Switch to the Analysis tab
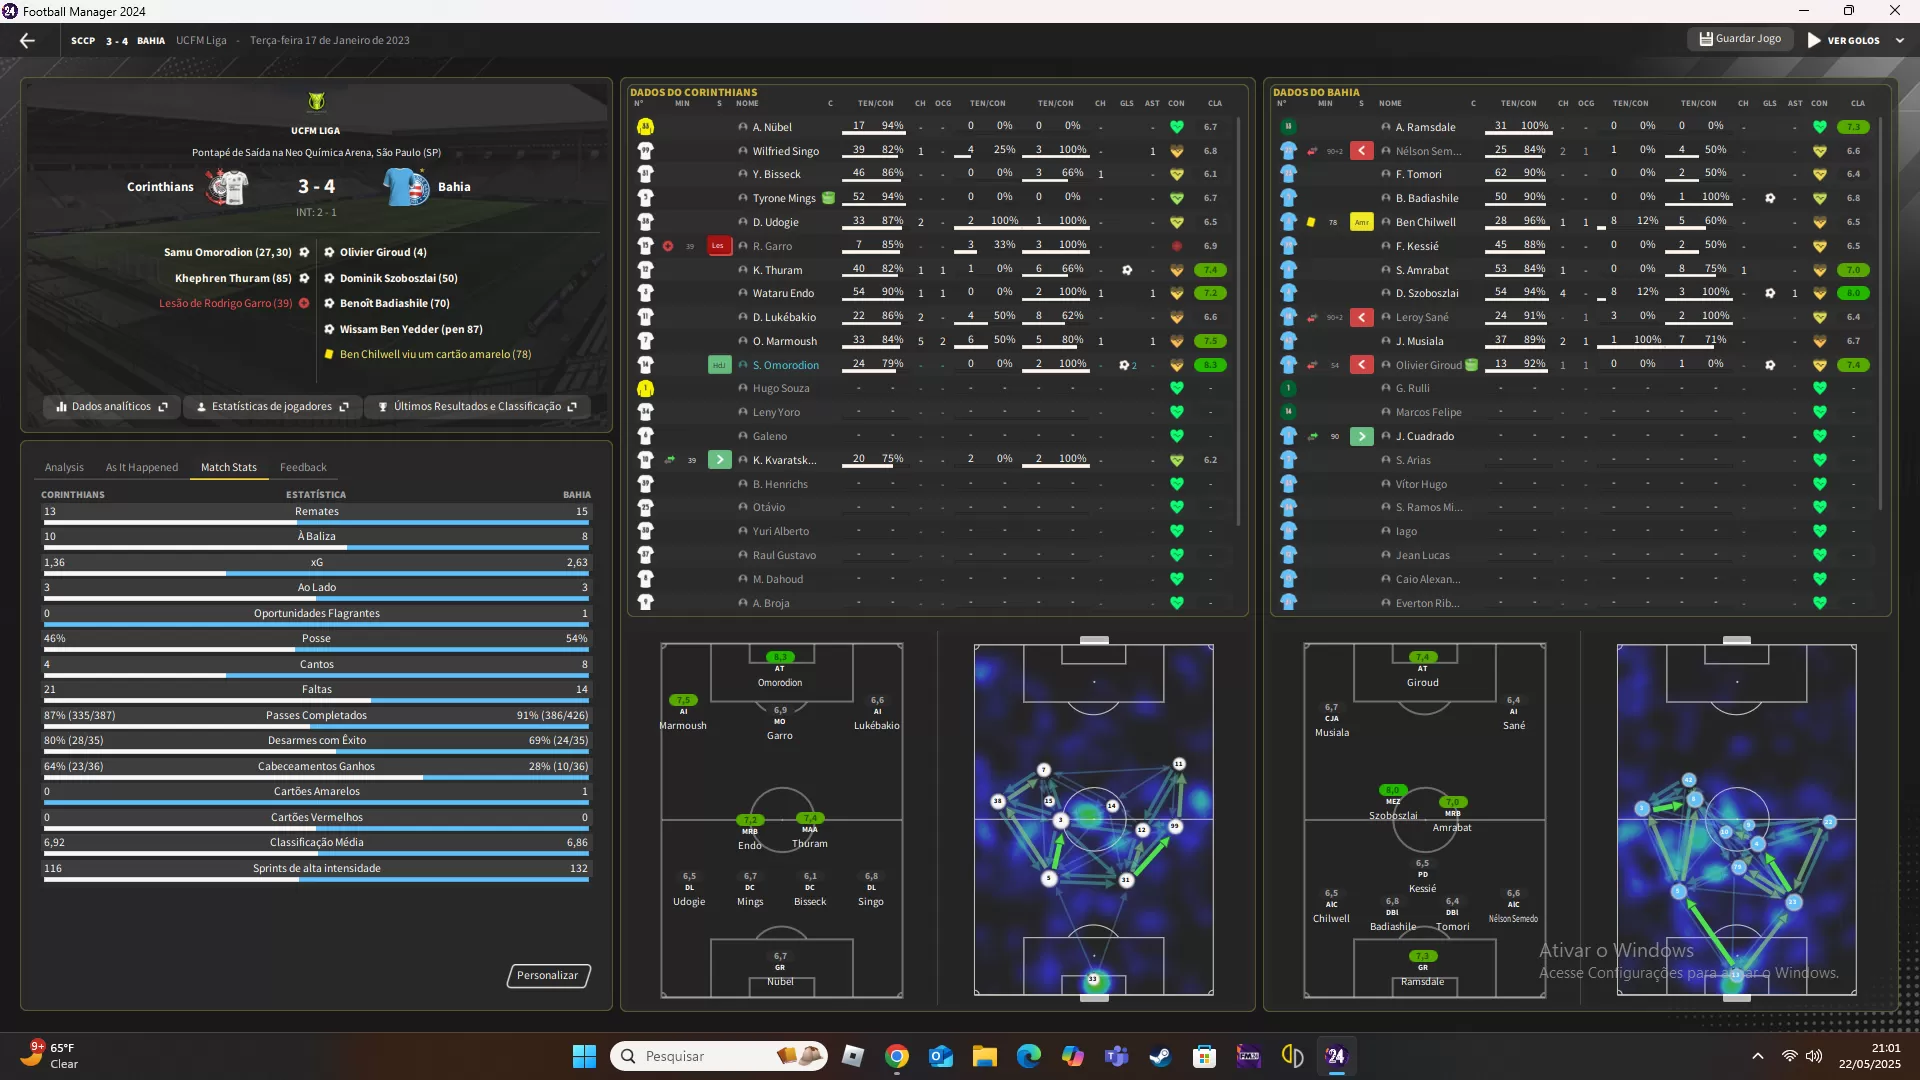1920x1080 pixels. (x=64, y=467)
